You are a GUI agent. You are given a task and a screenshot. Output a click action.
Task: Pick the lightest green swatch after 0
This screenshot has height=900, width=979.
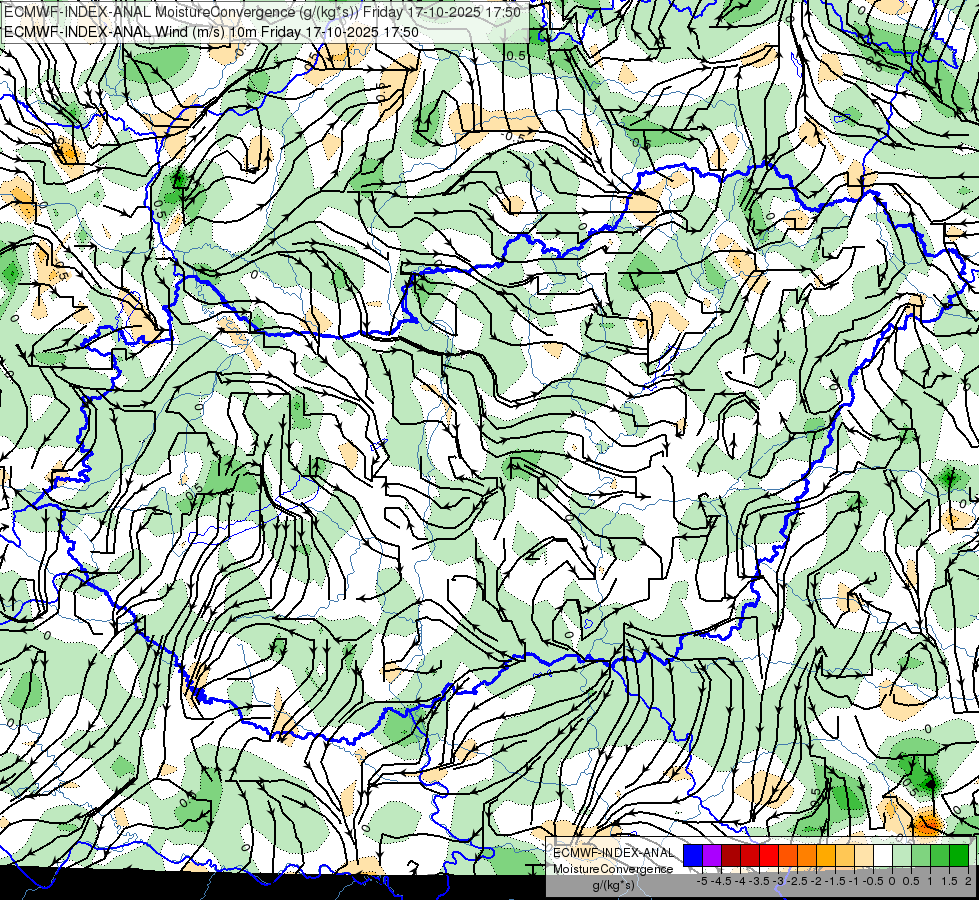tap(902, 856)
